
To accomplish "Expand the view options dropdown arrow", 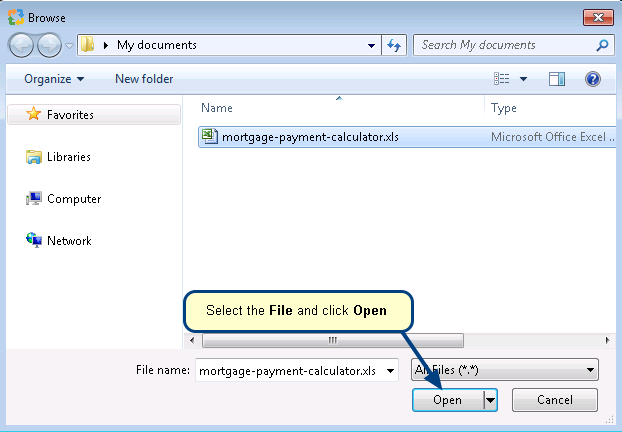I will click(523, 79).
